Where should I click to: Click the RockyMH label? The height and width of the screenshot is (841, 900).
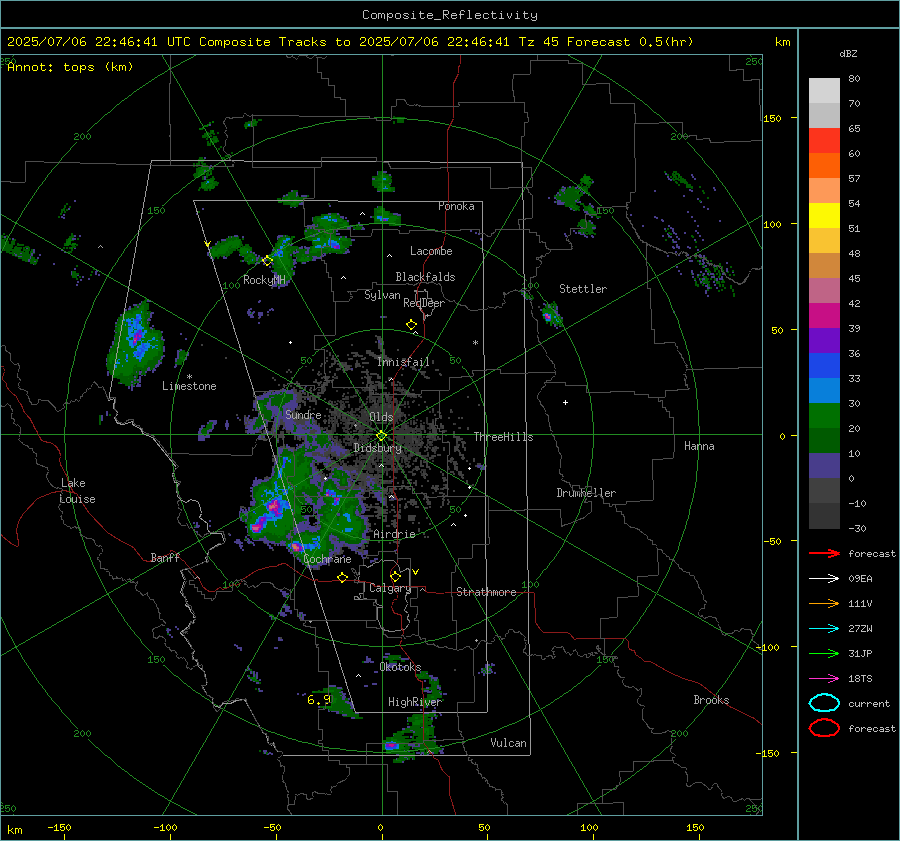coord(264,280)
